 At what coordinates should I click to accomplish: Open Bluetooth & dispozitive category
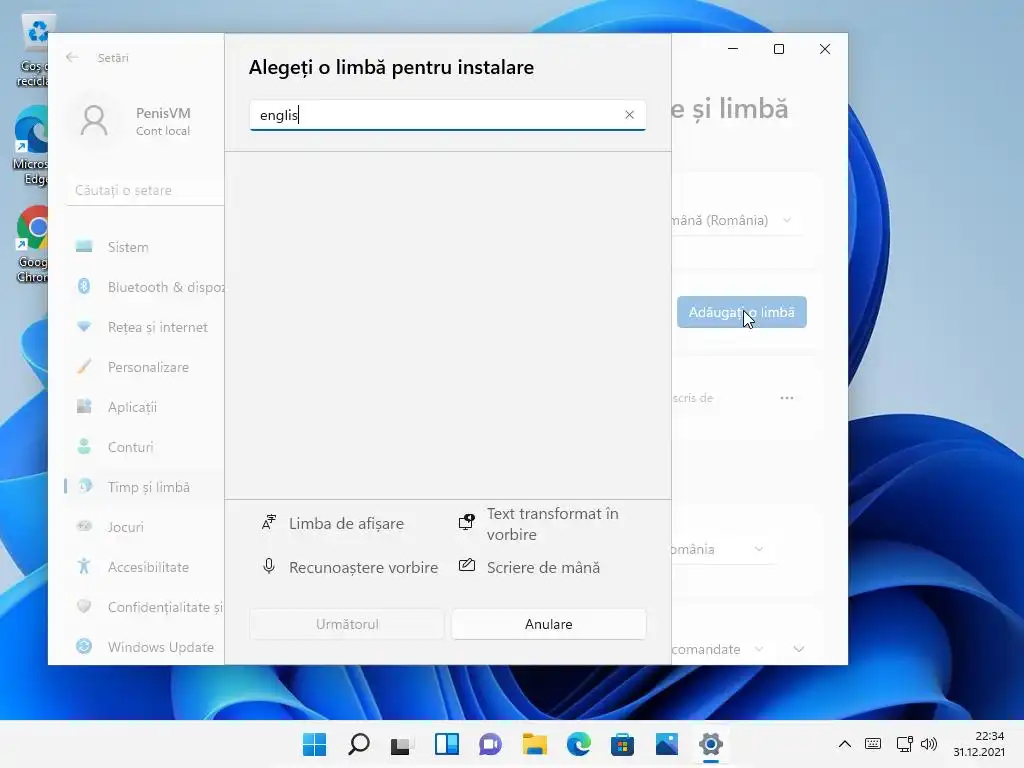[x=145, y=287]
